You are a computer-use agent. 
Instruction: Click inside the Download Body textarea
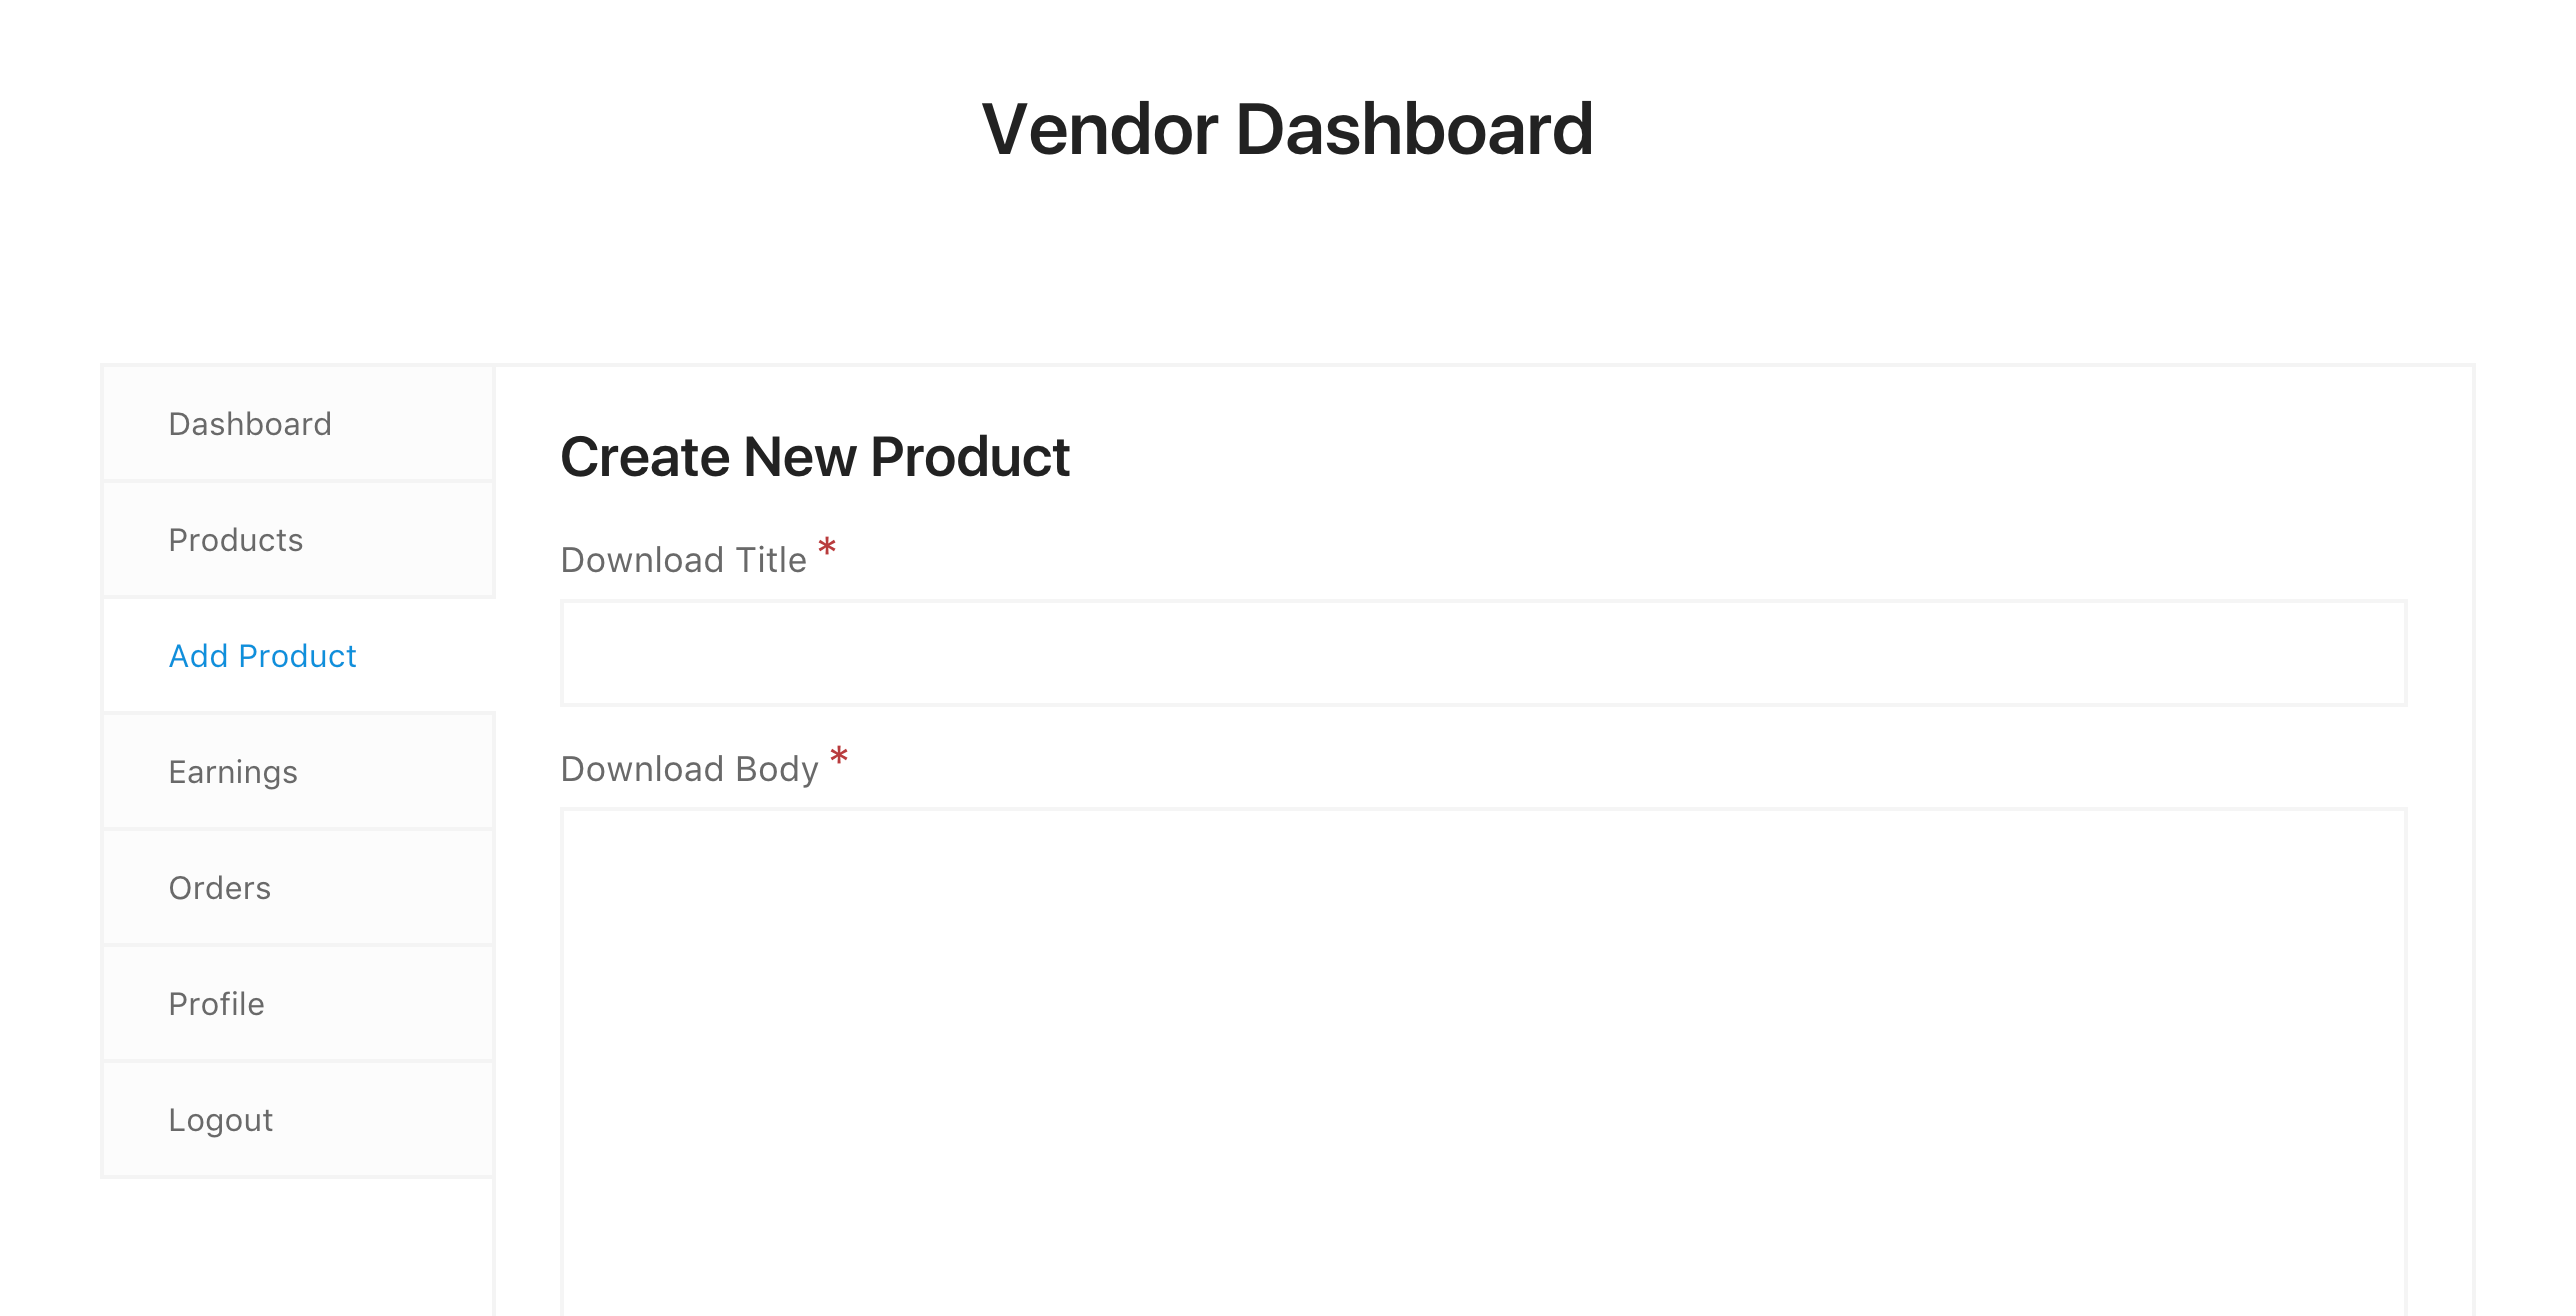point(1483,1060)
